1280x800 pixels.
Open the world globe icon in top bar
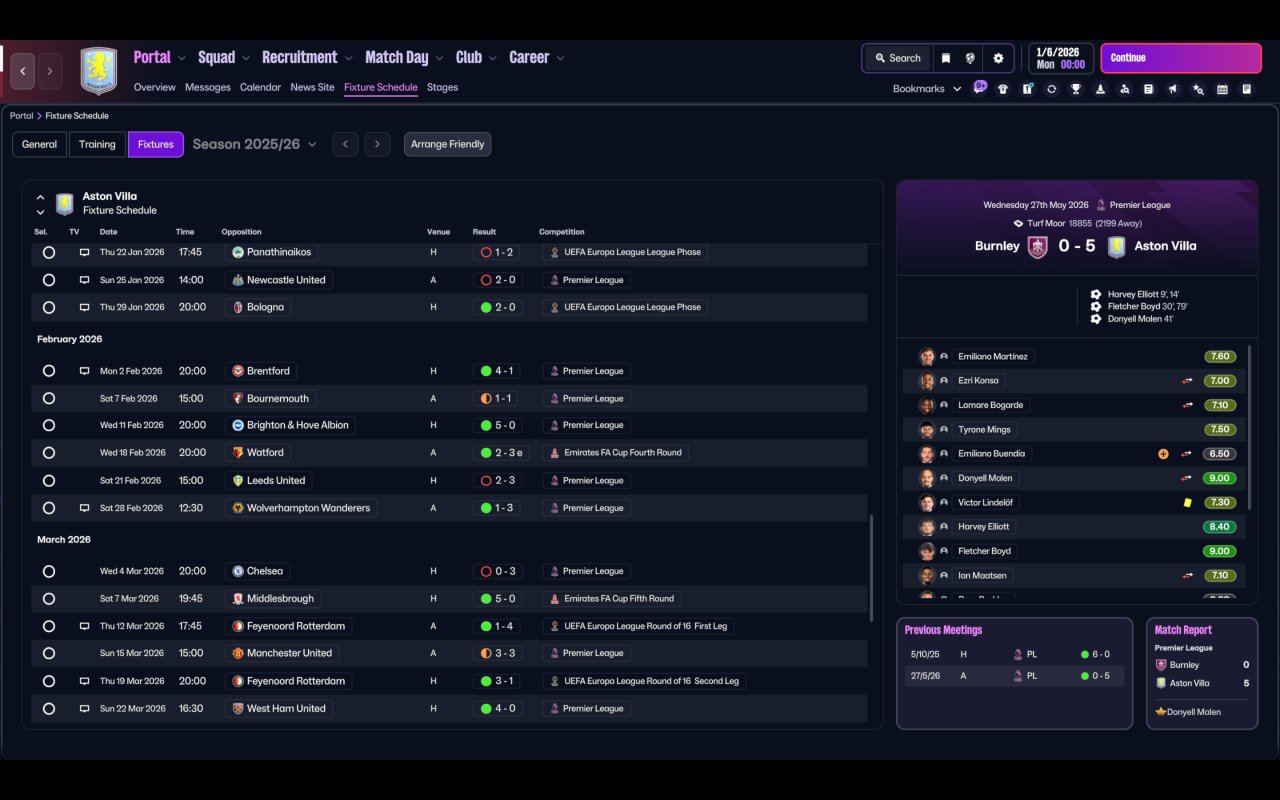(x=970, y=58)
